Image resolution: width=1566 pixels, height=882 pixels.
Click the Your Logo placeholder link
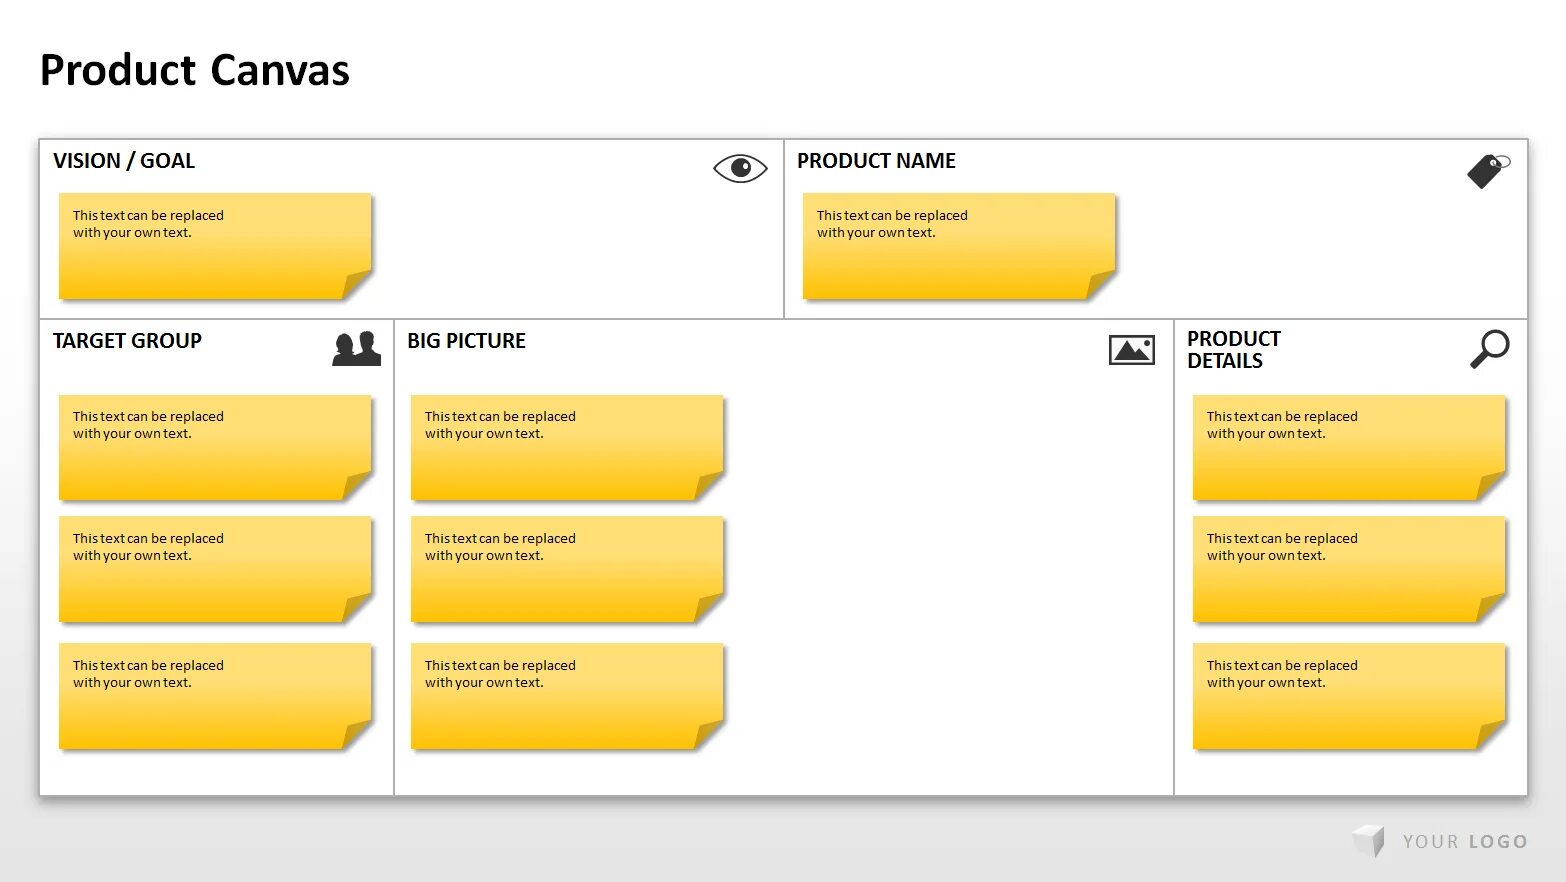[1462, 841]
